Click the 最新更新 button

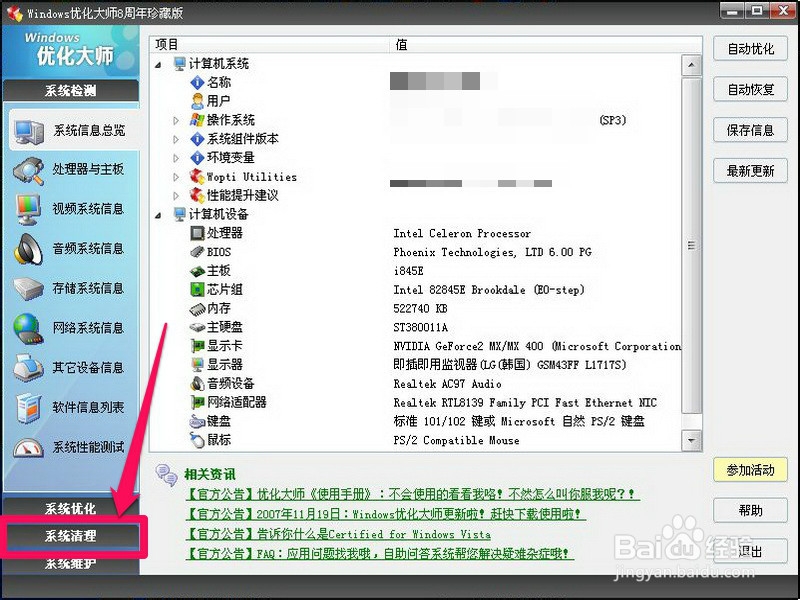pyautogui.click(x=750, y=170)
